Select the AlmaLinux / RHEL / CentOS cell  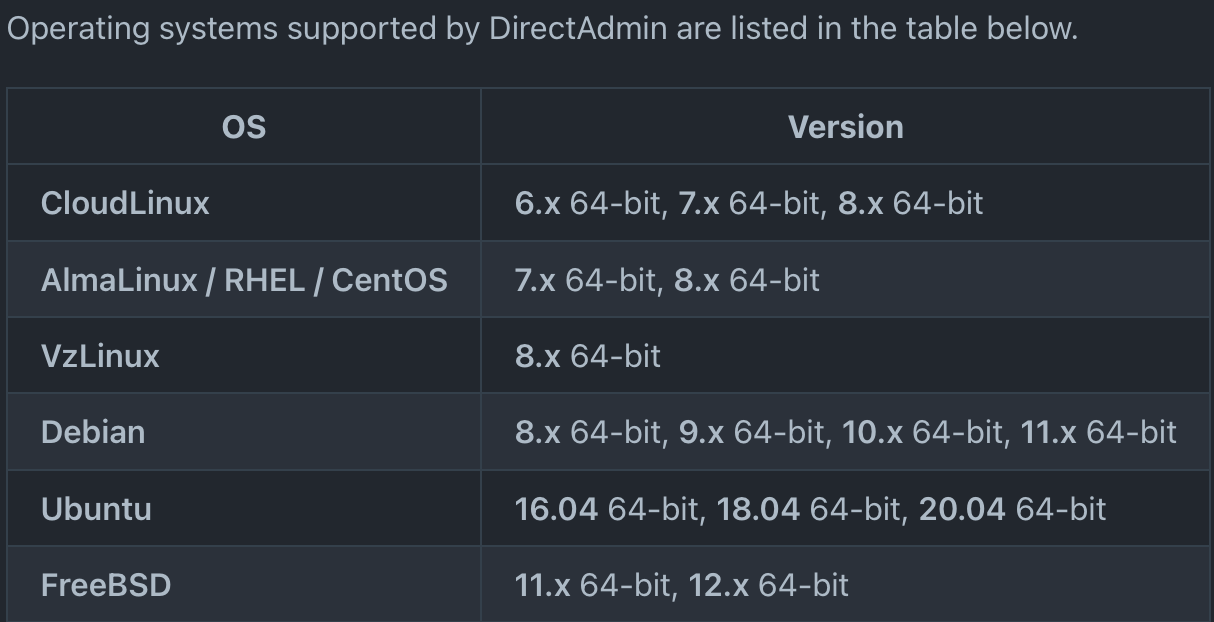coord(244,279)
